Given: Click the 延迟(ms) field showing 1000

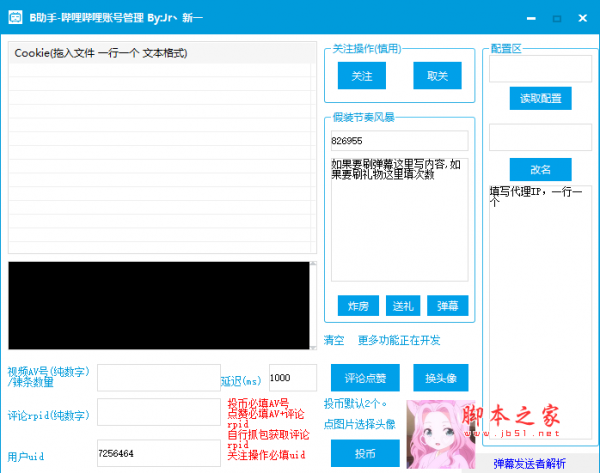Looking at the screenshot, I should [x=293, y=378].
